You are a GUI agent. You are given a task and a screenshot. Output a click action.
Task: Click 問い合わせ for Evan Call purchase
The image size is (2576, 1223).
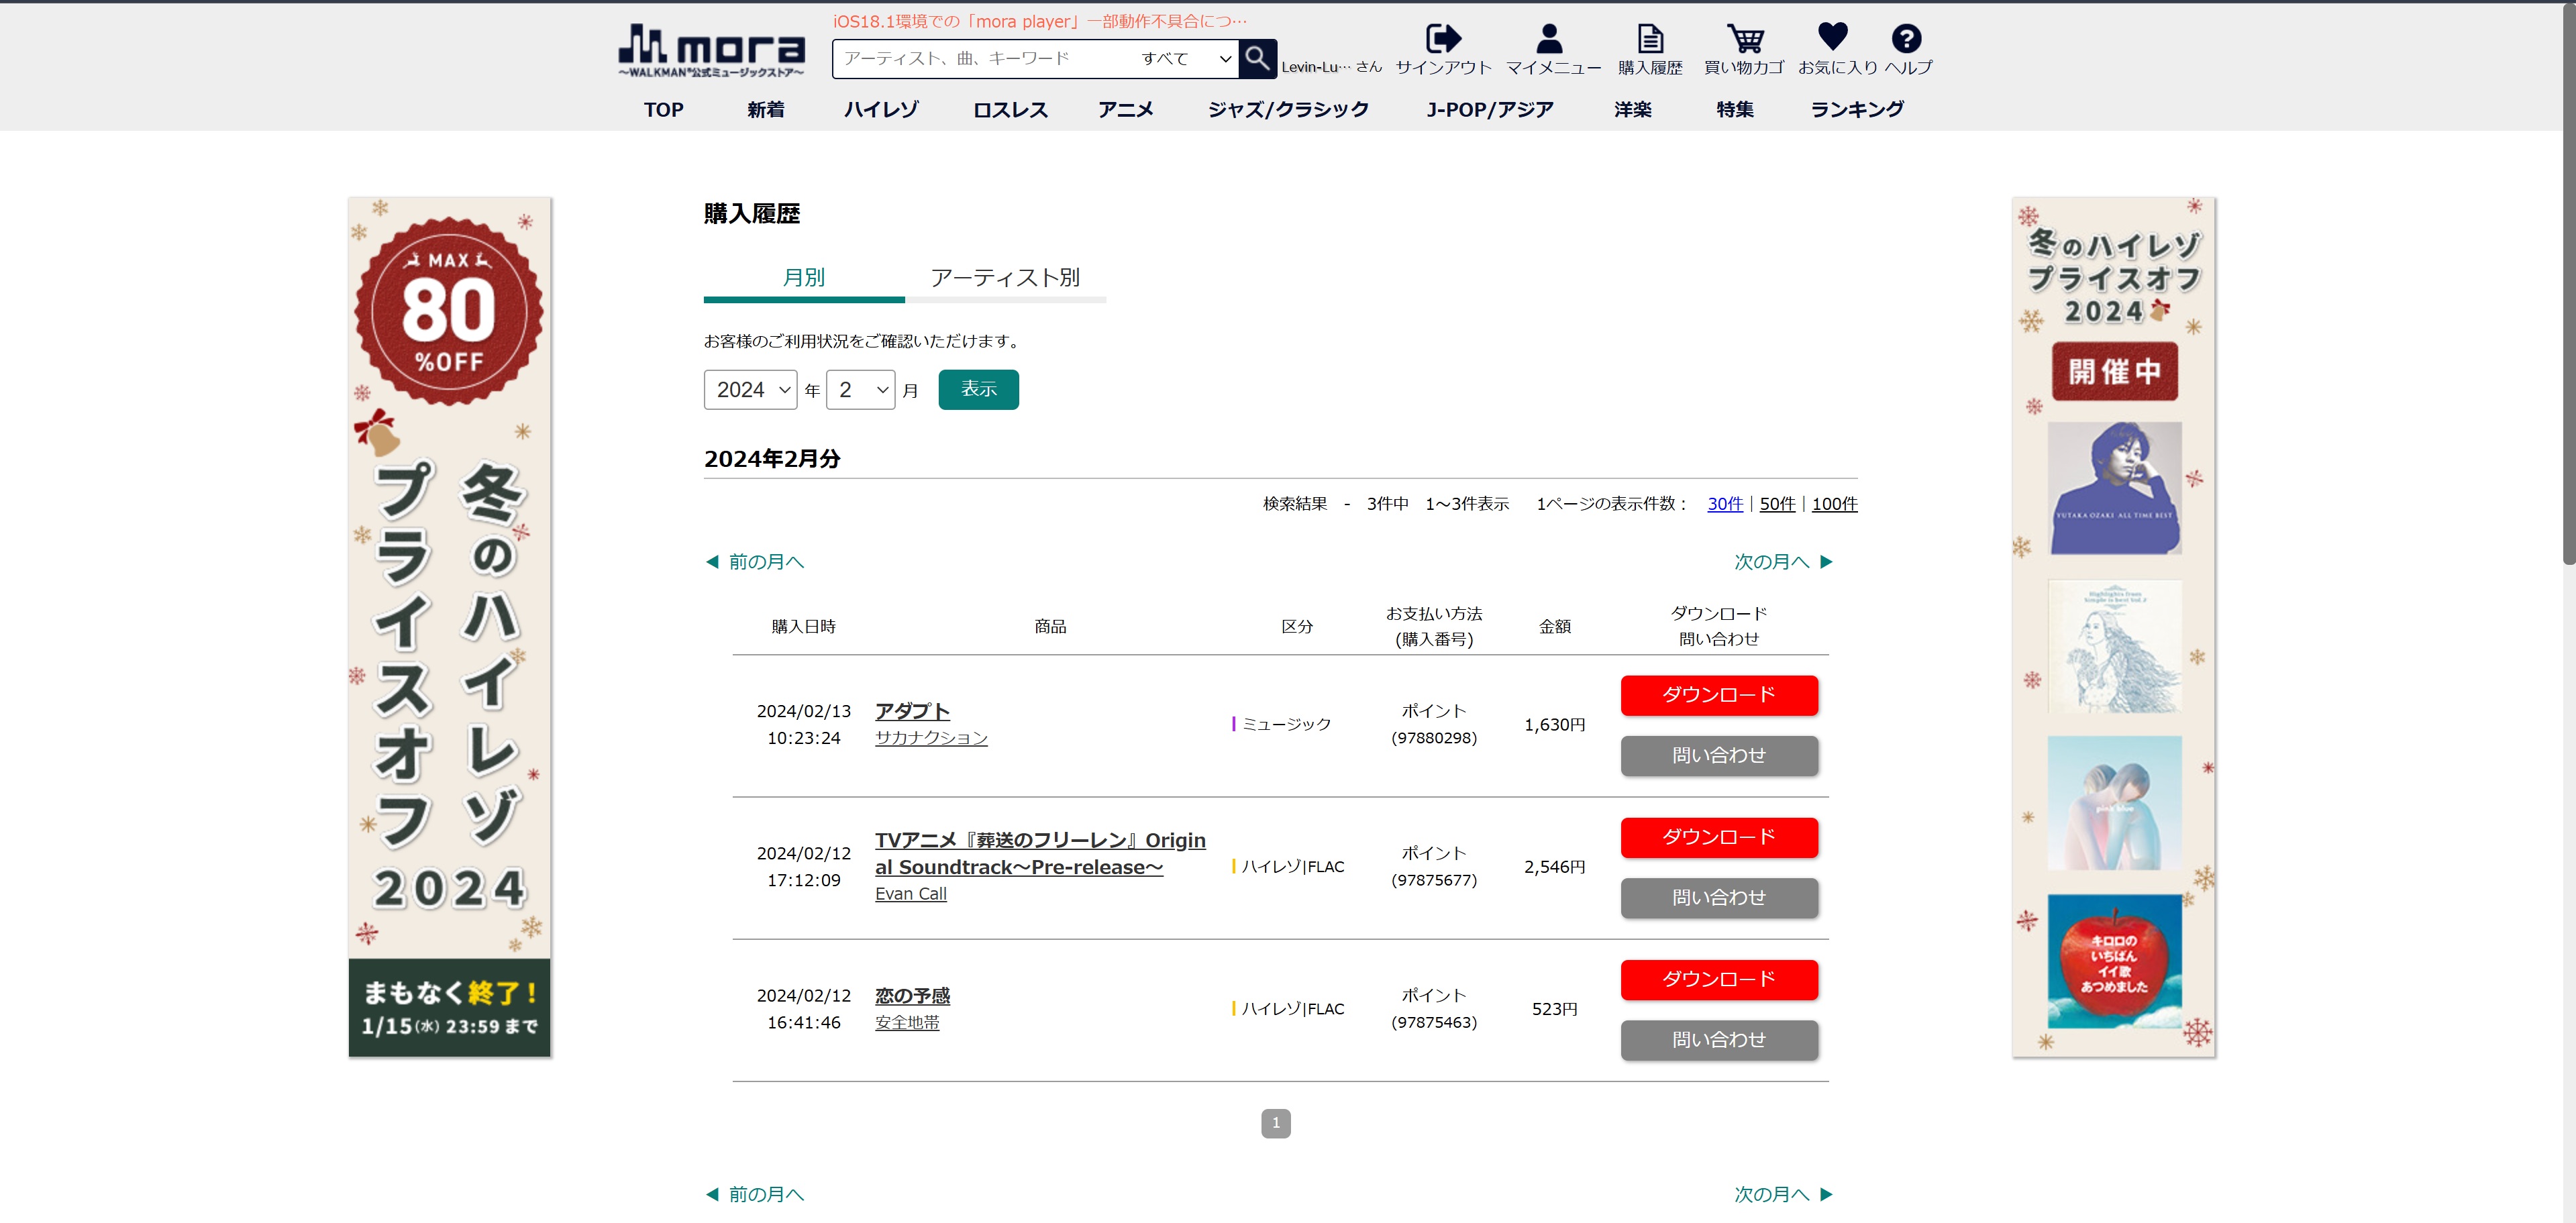(x=1719, y=898)
